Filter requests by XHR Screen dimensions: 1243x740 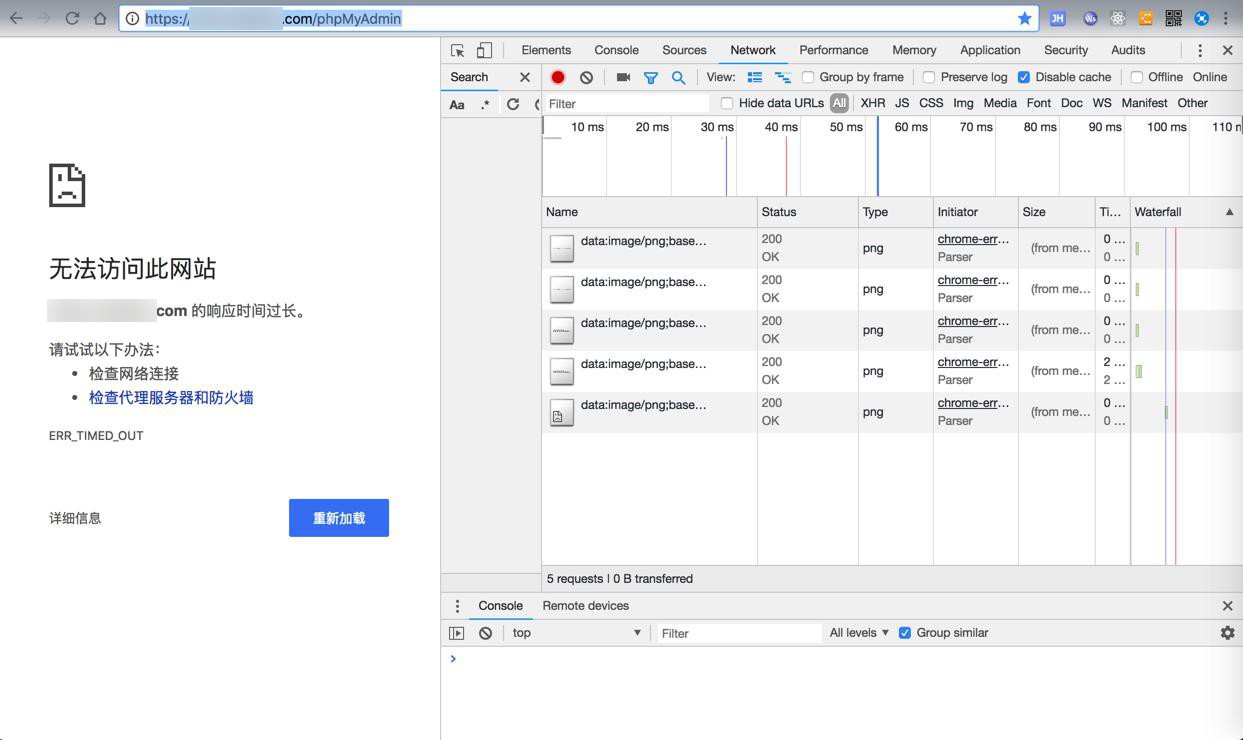[872, 103]
